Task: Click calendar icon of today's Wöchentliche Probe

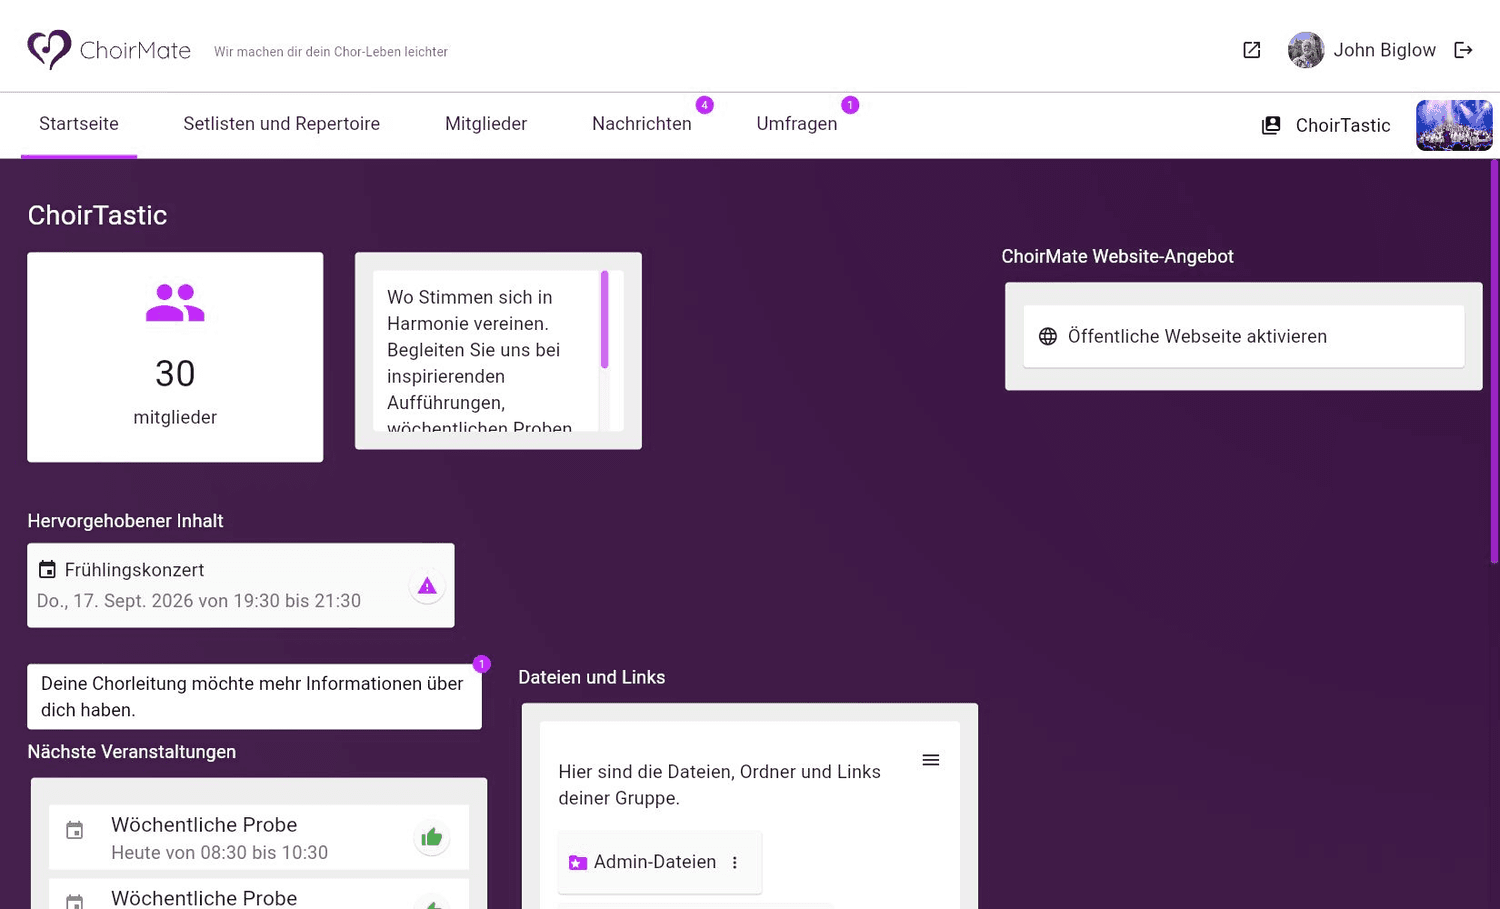Action: click(75, 830)
